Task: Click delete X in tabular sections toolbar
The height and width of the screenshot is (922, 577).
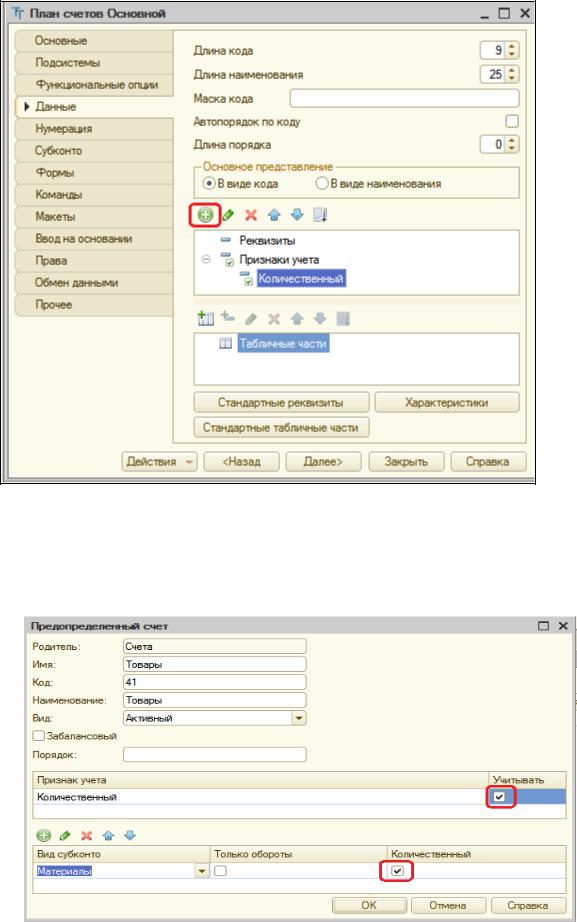Action: (x=274, y=319)
